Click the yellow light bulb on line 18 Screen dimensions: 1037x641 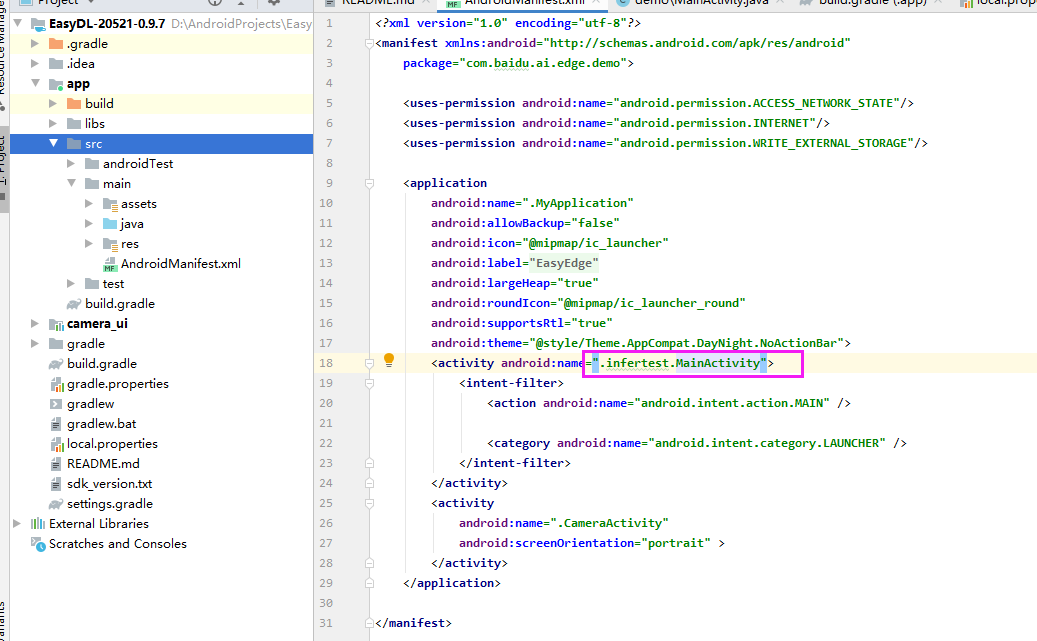coord(389,361)
